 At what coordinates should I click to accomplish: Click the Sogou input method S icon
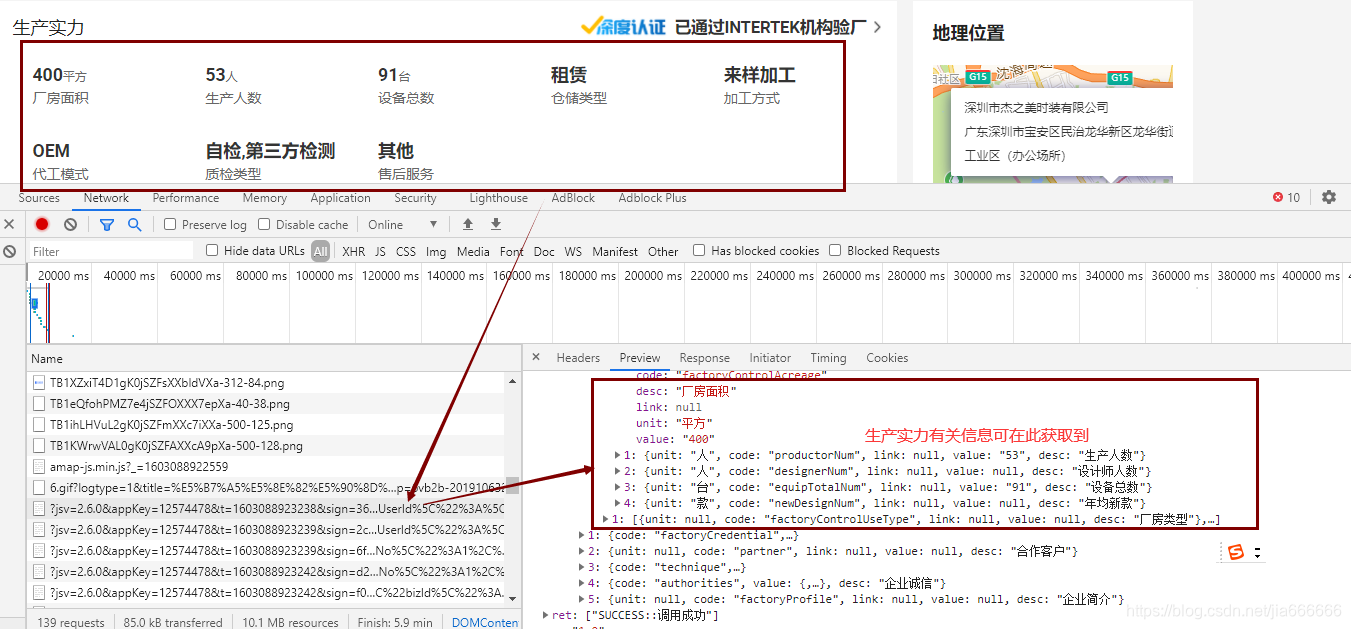click(1236, 552)
